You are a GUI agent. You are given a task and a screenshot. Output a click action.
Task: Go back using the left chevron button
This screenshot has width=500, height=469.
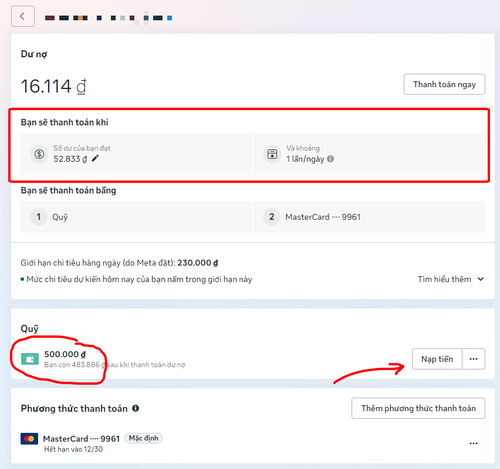point(23,16)
